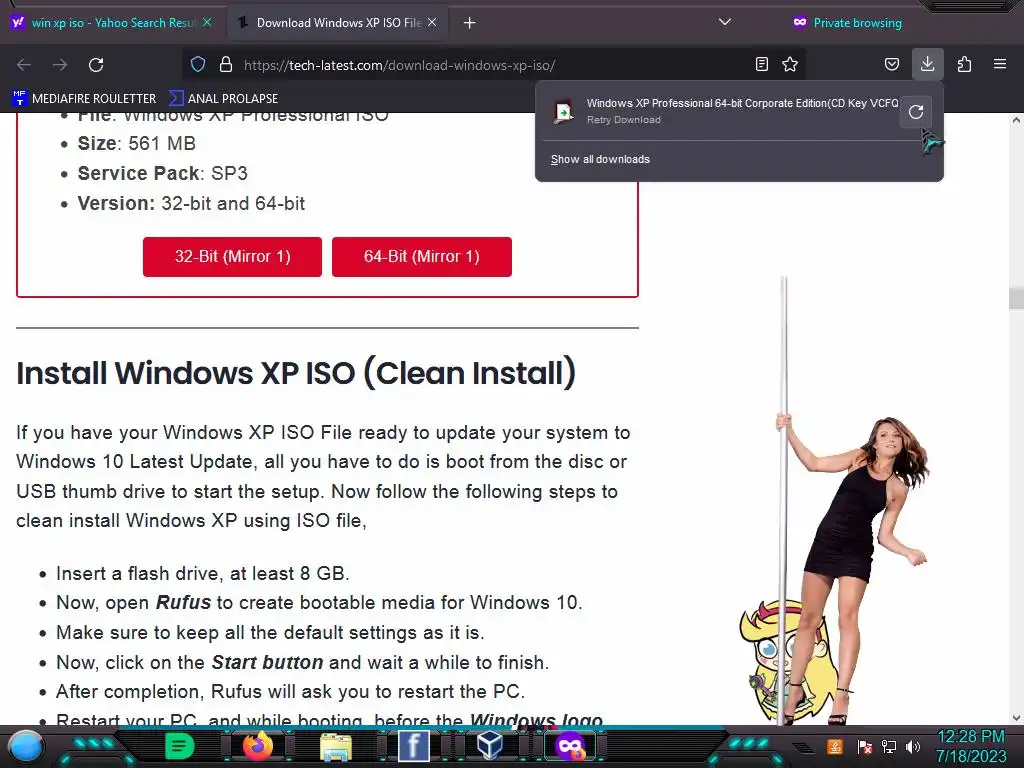The width and height of the screenshot is (1024, 768).
Task: Click the Service Pack: SP3 line
Action: tap(163, 173)
